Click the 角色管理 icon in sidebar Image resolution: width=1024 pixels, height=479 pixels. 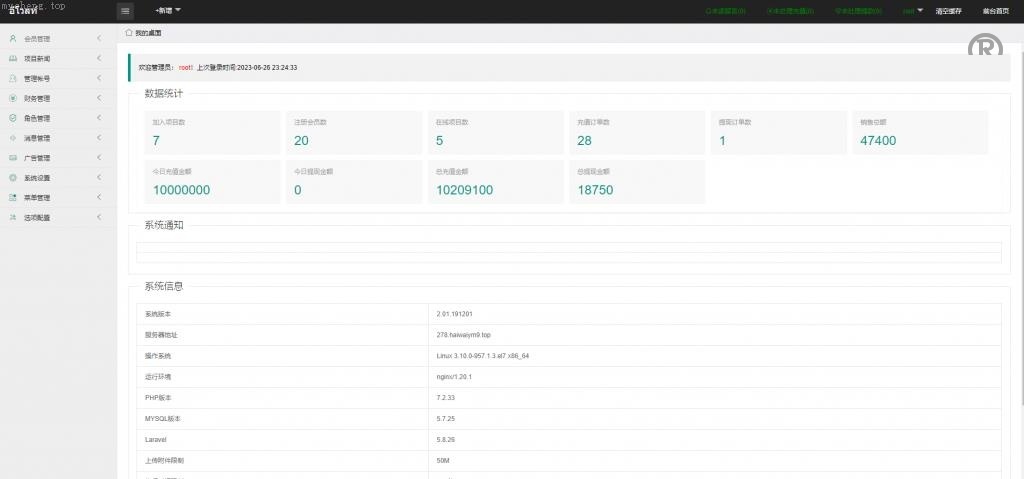[x=13, y=118]
